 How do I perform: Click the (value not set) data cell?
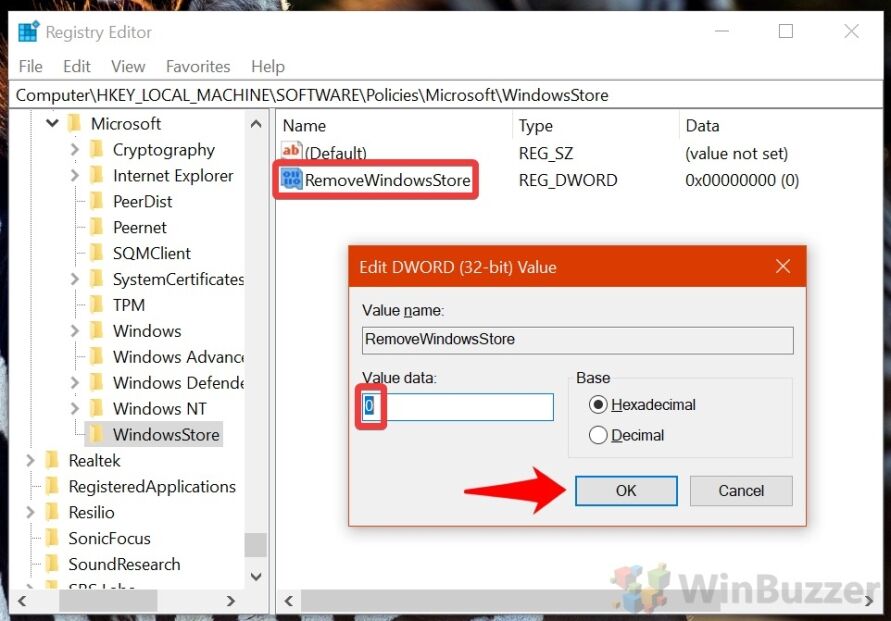[736, 153]
